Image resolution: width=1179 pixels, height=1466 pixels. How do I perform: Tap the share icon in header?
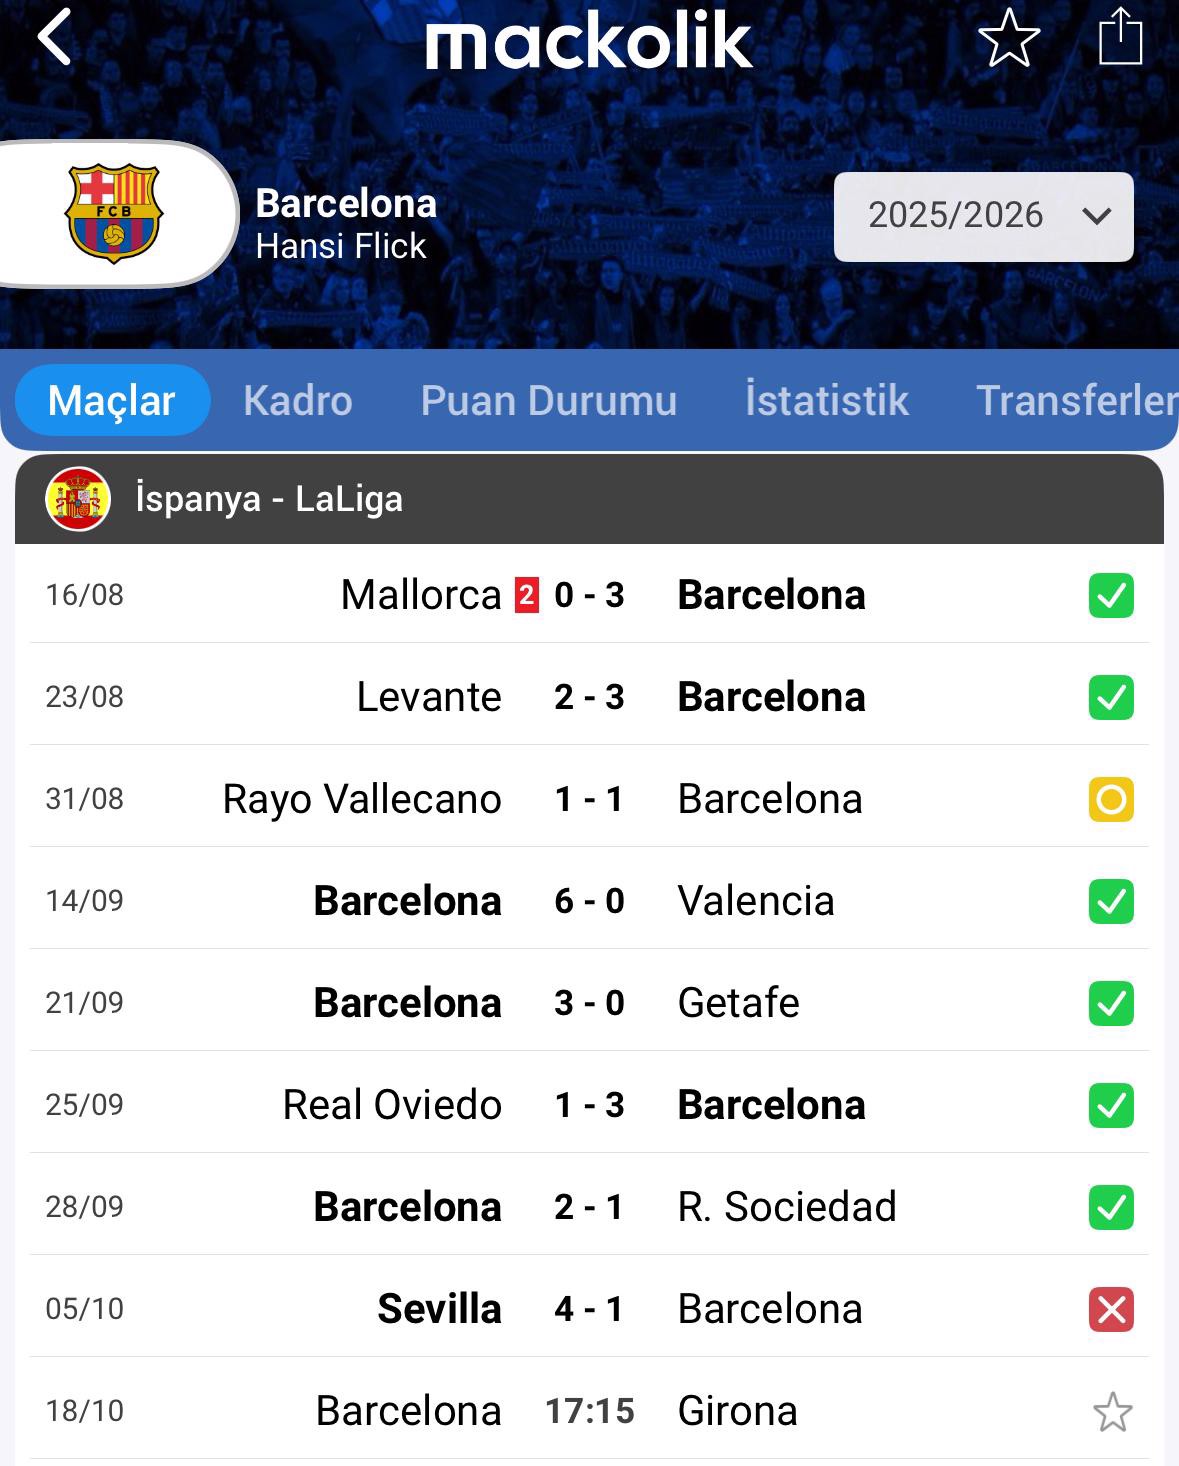(1120, 38)
